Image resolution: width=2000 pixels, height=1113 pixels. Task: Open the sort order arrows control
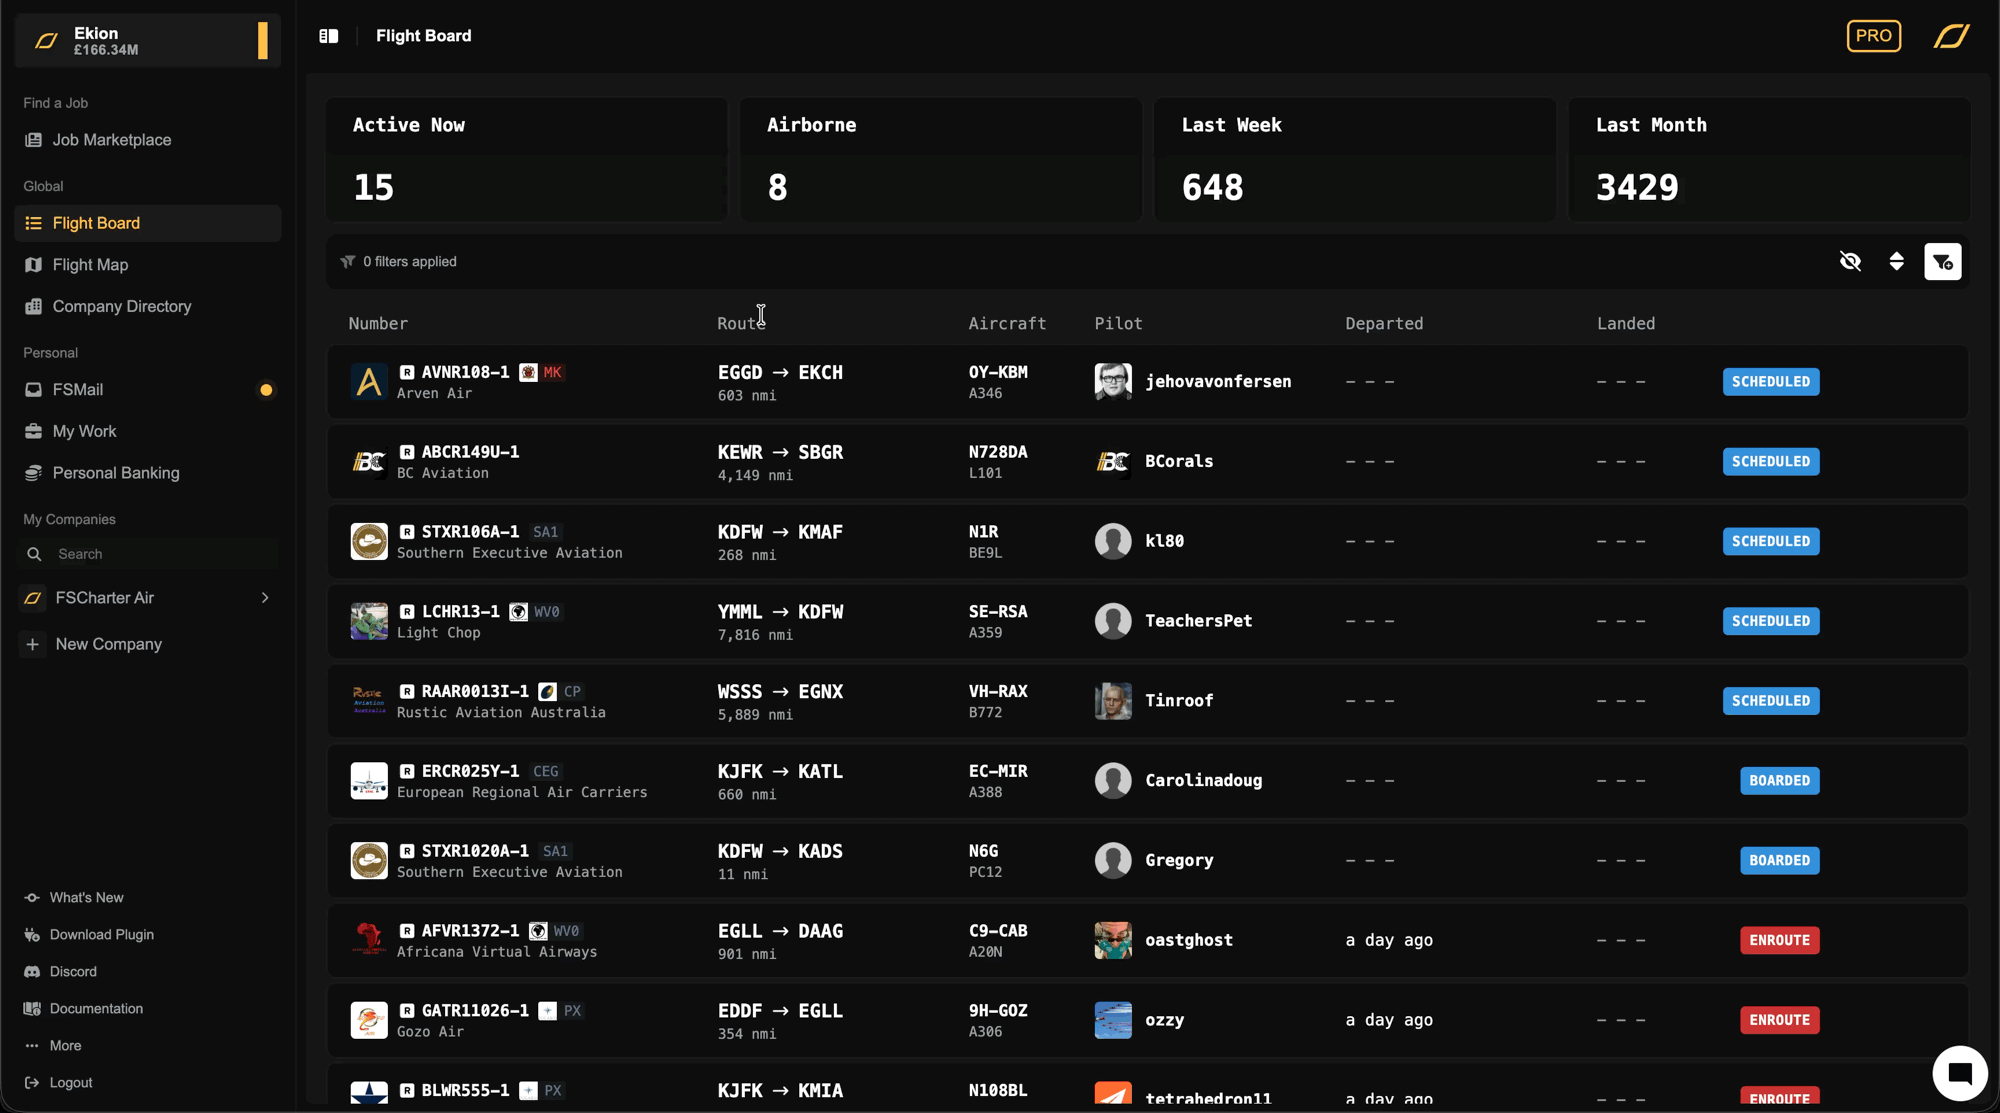click(x=1896, y=262)
